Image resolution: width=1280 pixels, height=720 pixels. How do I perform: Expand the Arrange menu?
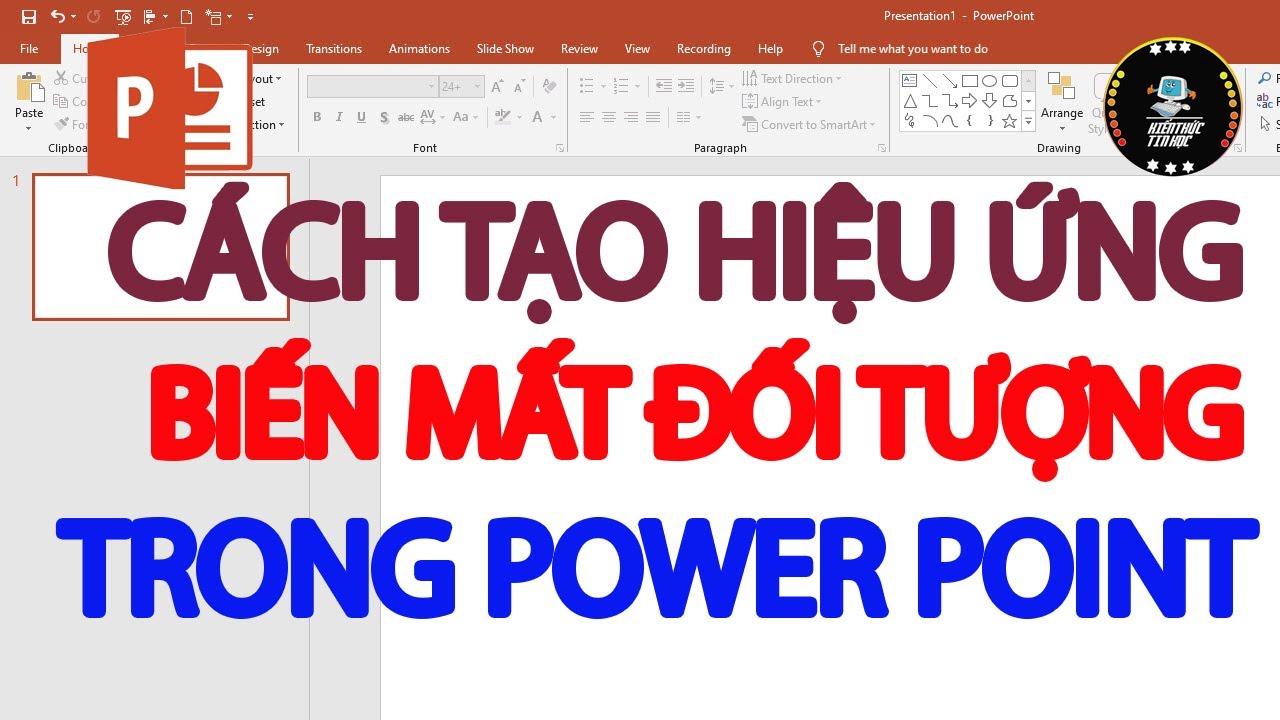1062,103
